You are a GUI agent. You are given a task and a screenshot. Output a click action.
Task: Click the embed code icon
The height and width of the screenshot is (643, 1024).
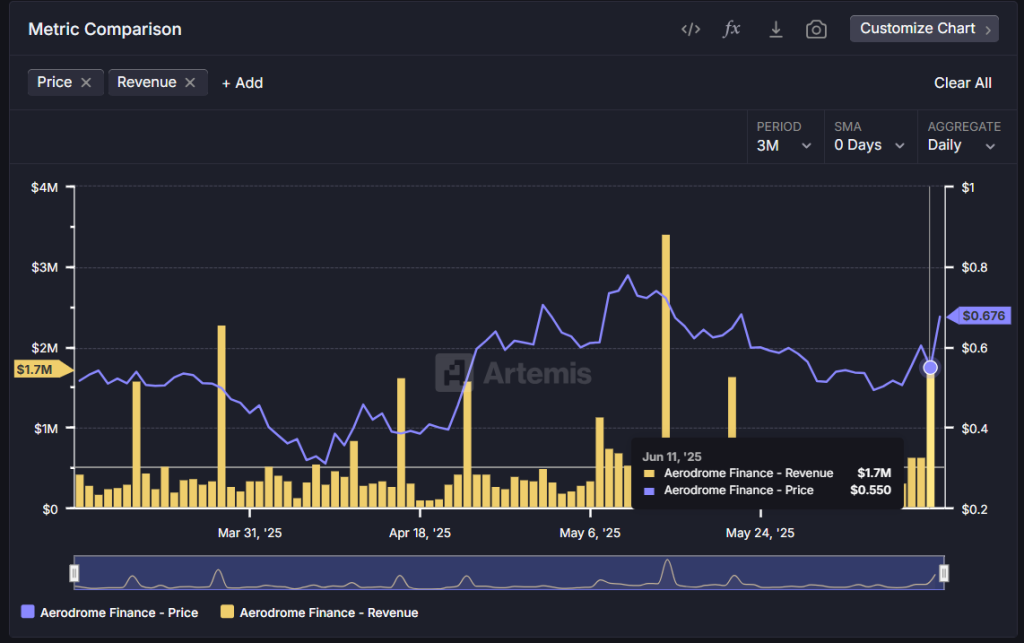[x=690, y=29]
